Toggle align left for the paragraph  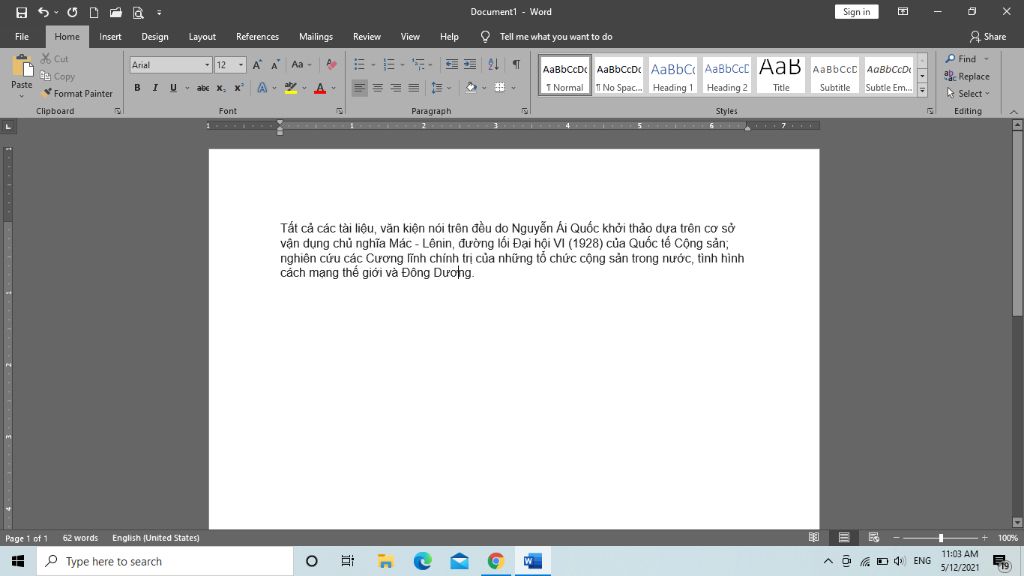click(x=359, y=88)
